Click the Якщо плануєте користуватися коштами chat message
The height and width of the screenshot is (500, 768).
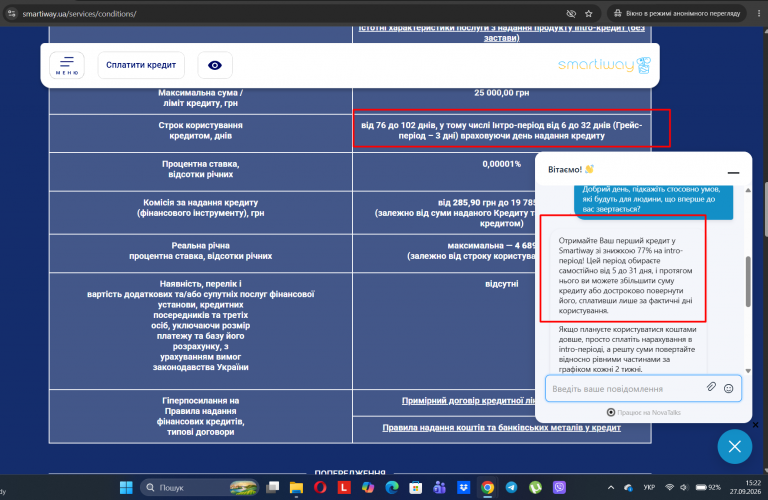coord(627,349)
